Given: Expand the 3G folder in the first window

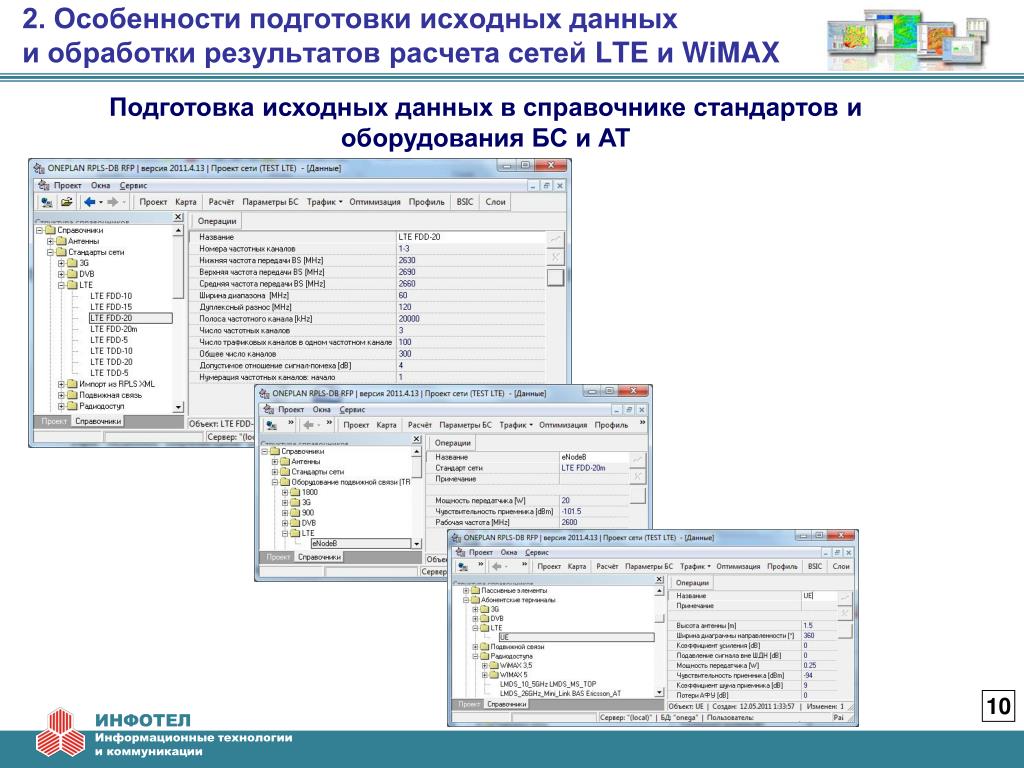Looking at the screenshot, I should tap(61, 263).
